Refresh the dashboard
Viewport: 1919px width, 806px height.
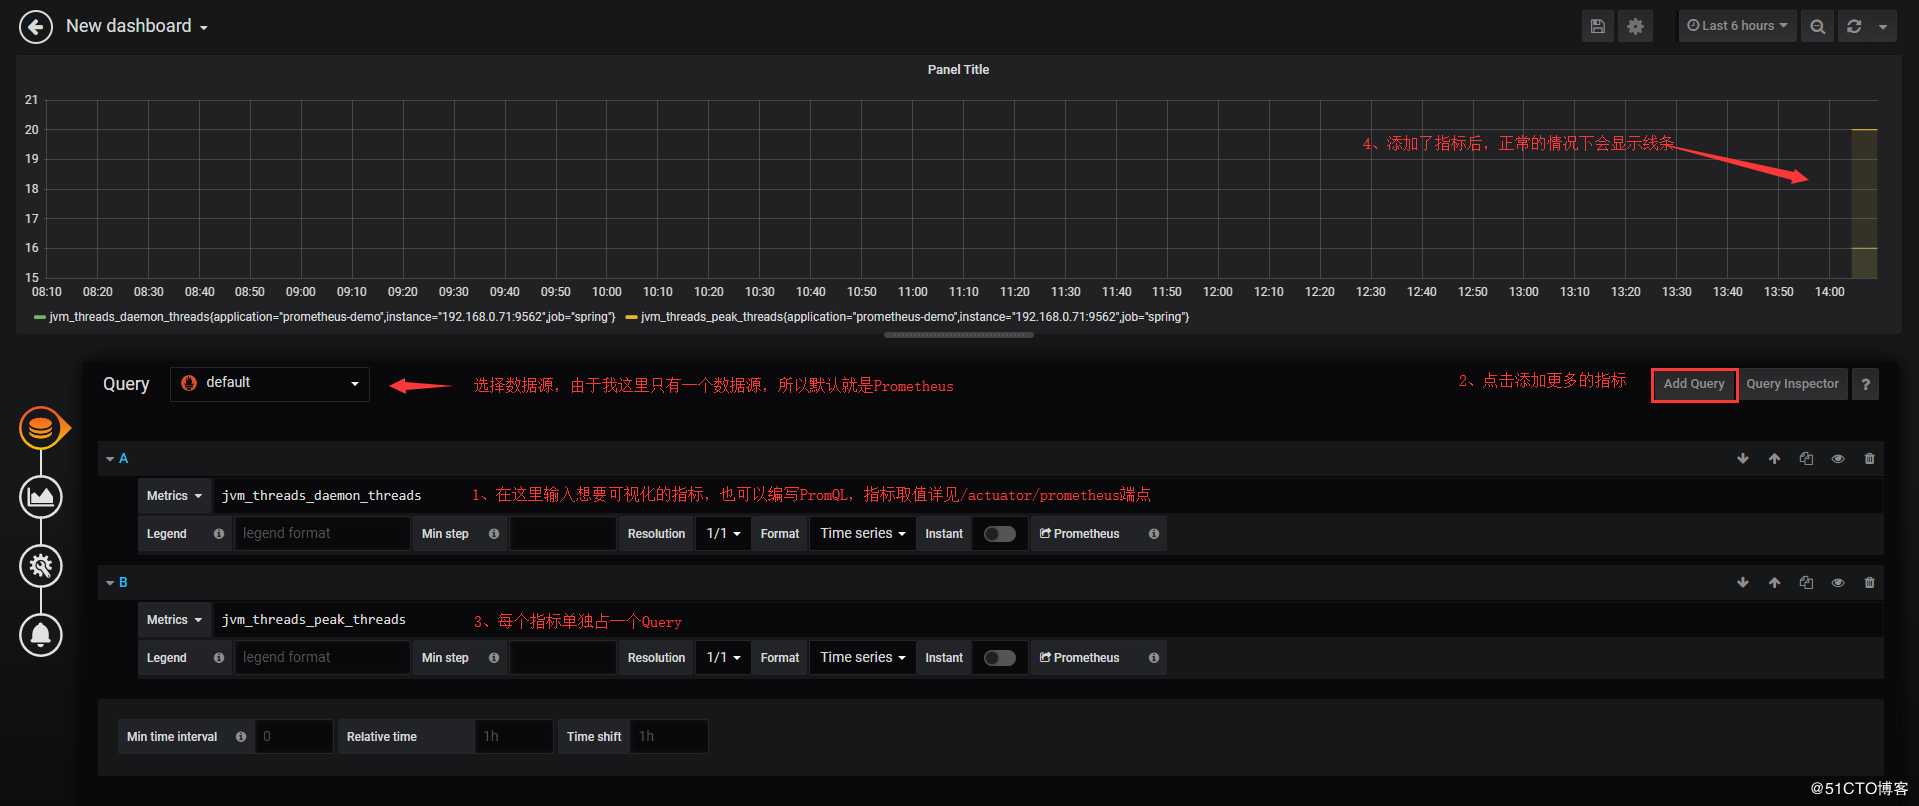pos(1854,26)
